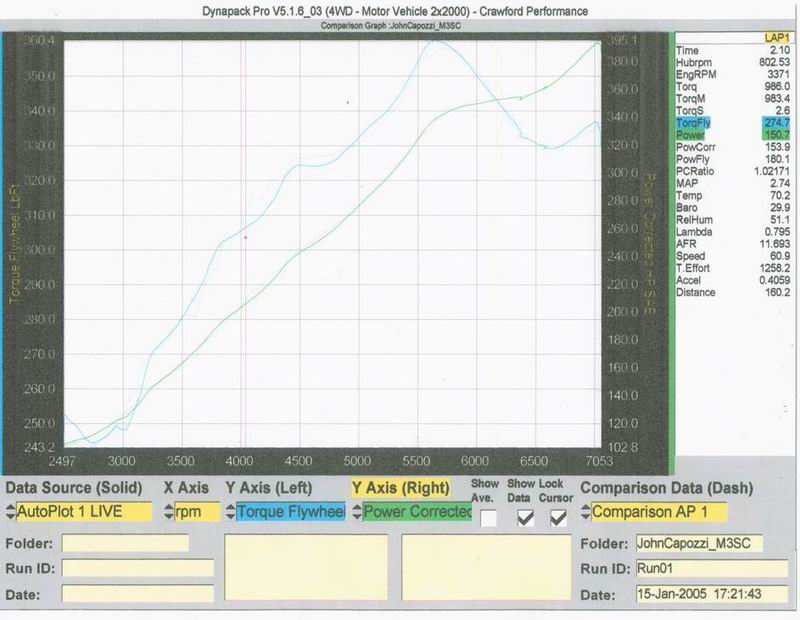This screenshot has height=620, width=800.
Task: Click the stepper arrows beside Torque Flywheel
Action: point(231,512)
